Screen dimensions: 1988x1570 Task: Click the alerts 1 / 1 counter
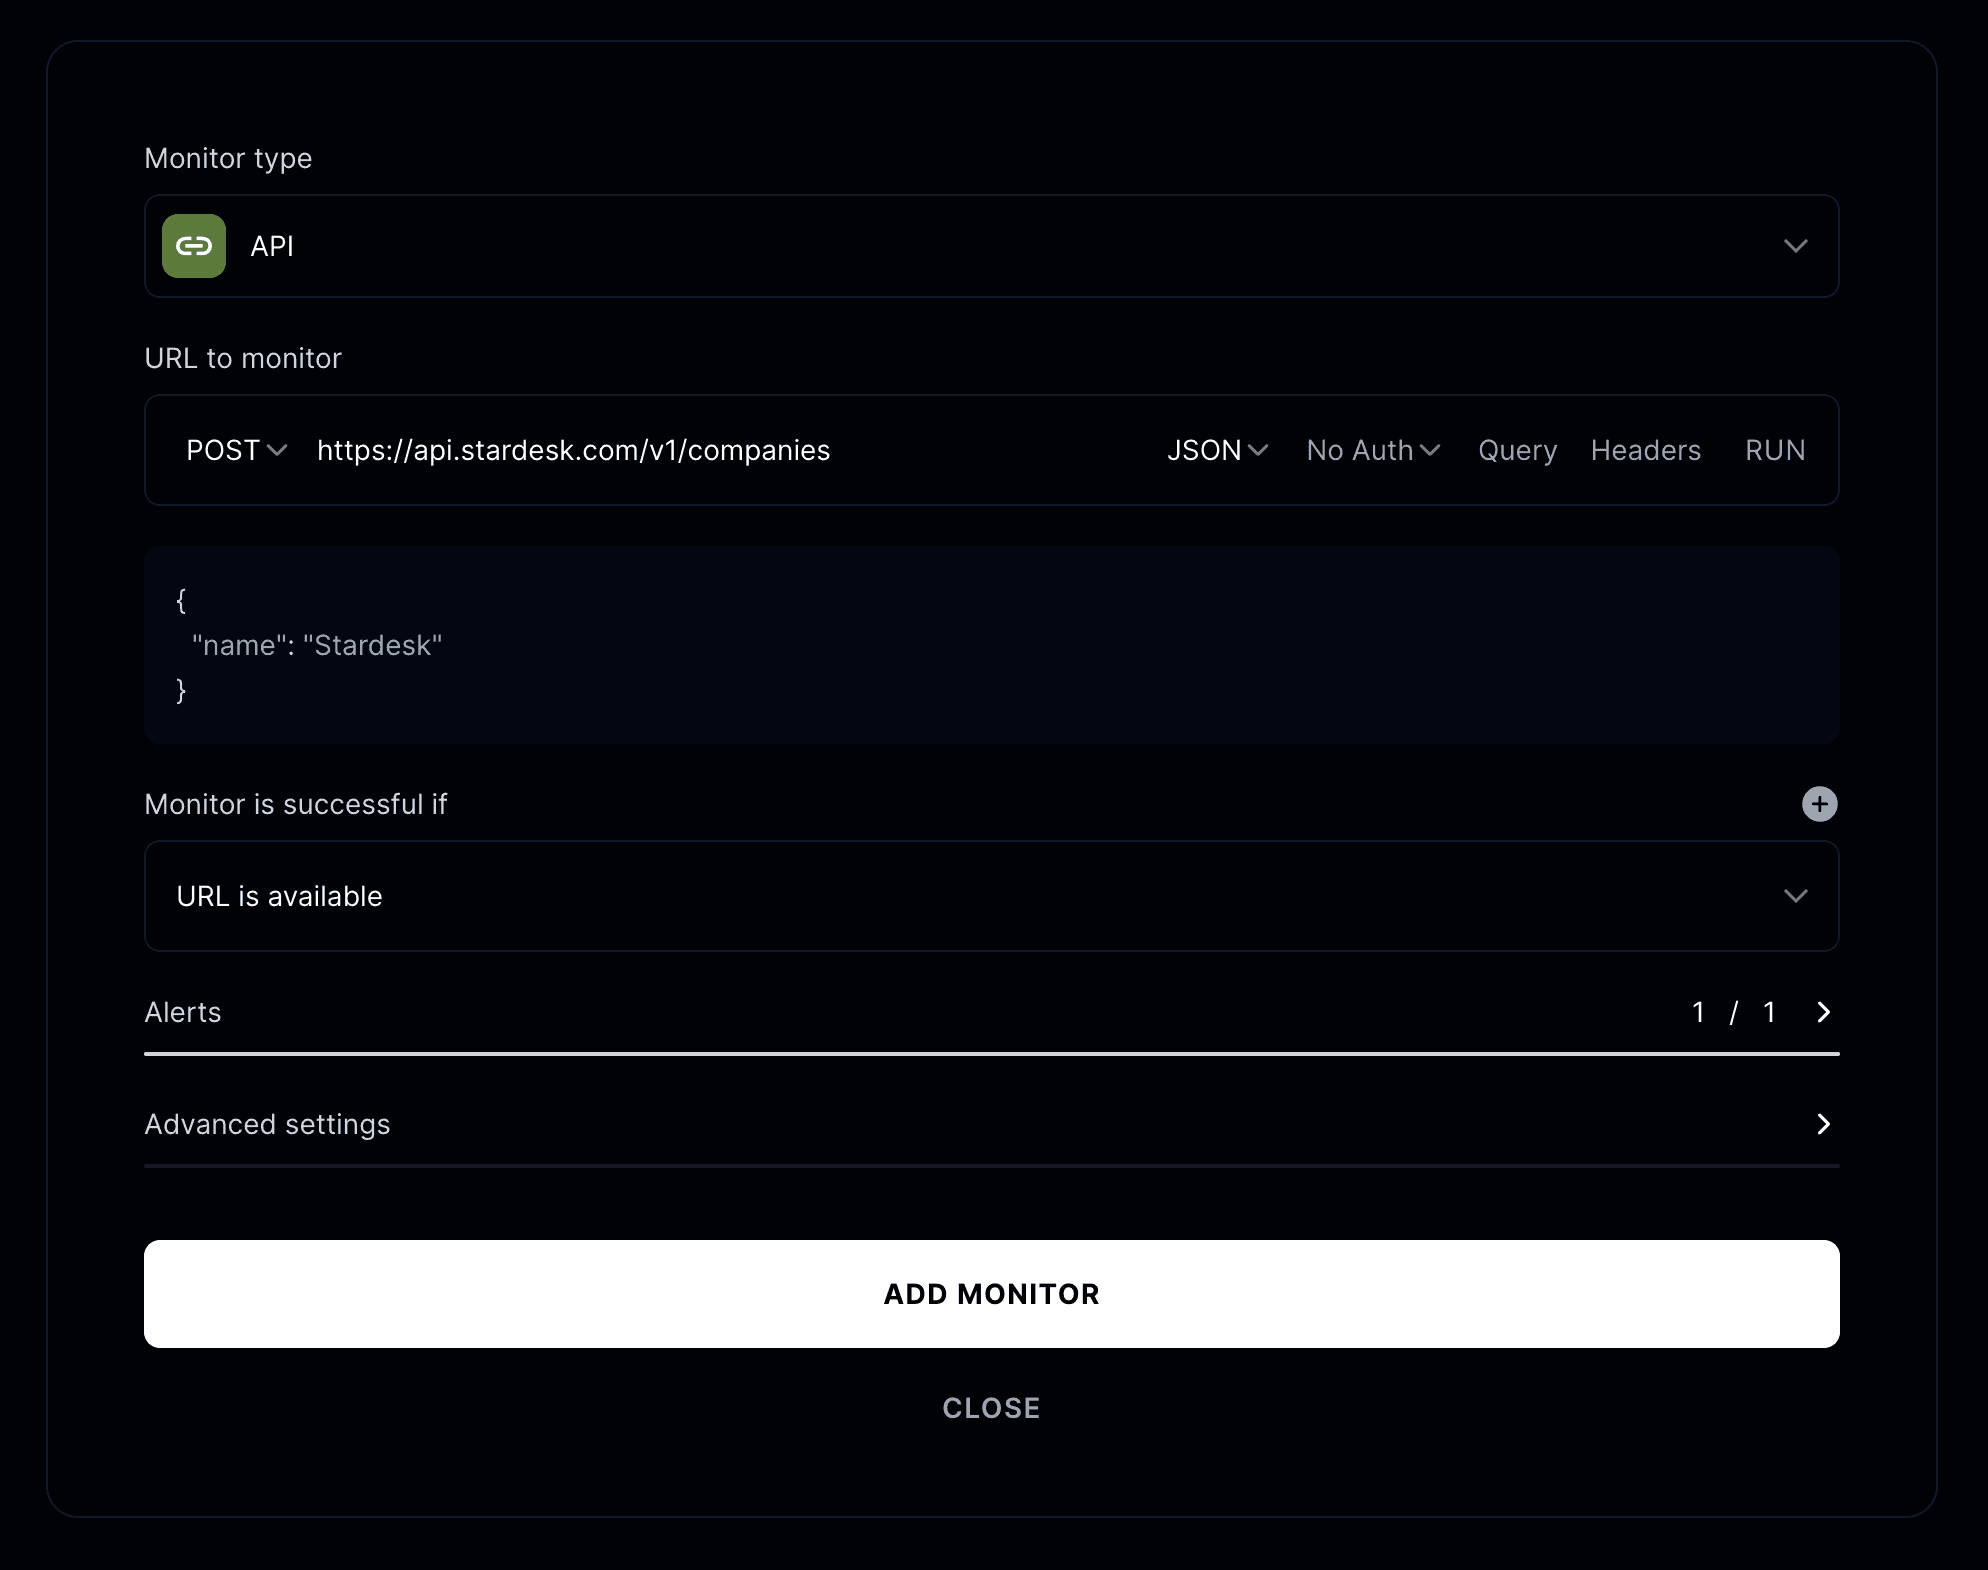coord(1733,1012)
